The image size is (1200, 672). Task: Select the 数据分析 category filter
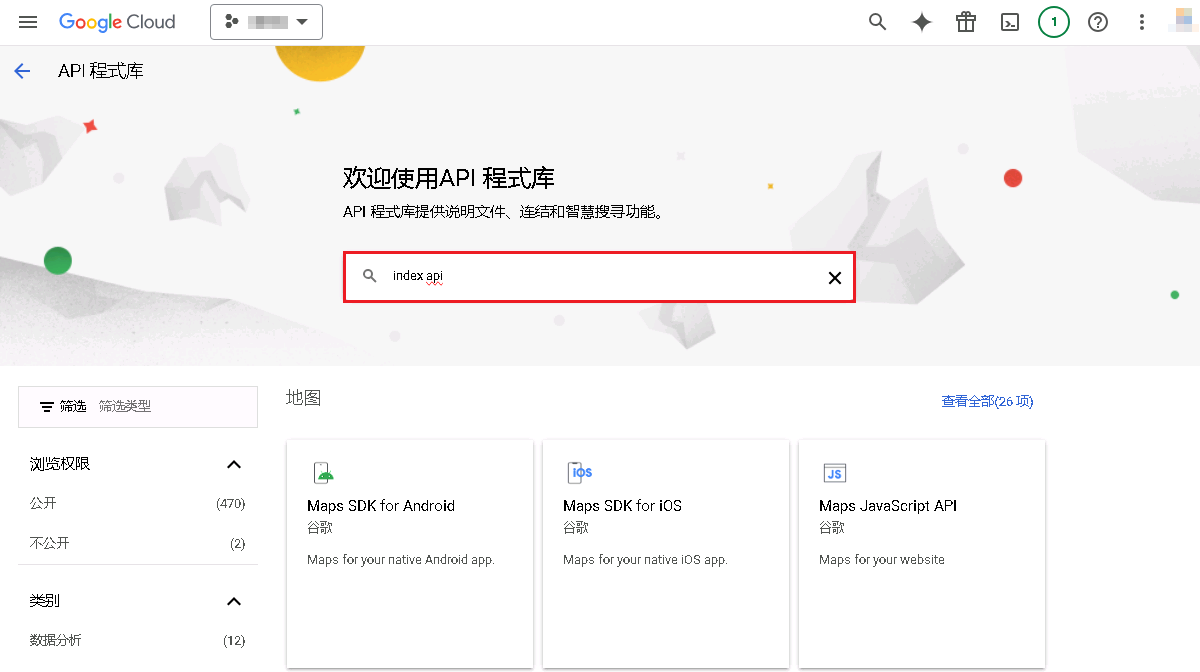[x=56, y=640]
